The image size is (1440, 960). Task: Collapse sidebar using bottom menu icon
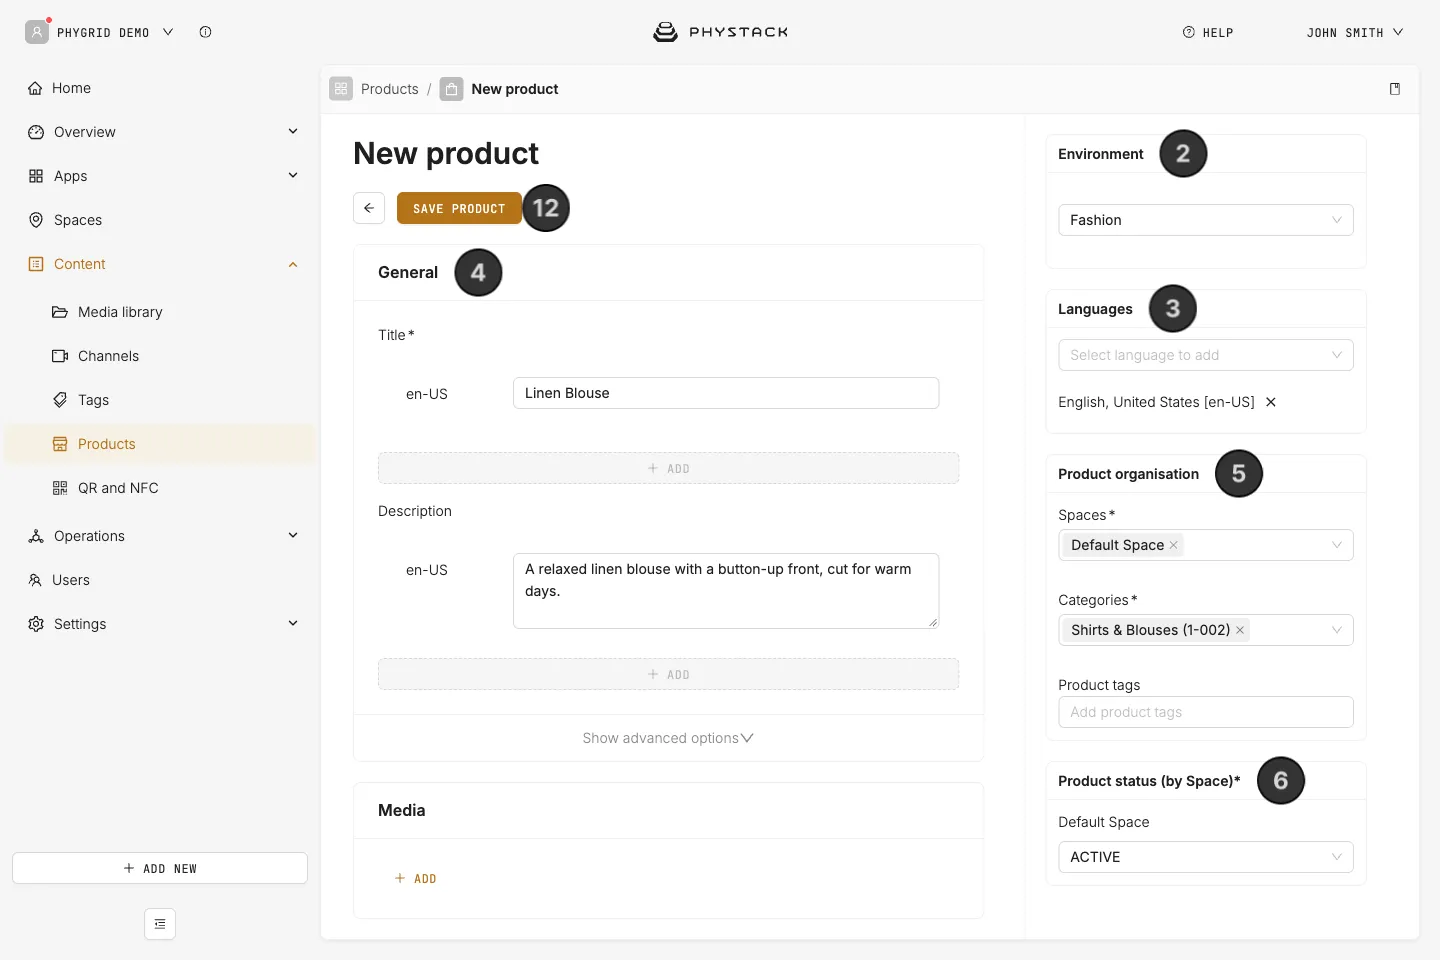tap(160, 924)
